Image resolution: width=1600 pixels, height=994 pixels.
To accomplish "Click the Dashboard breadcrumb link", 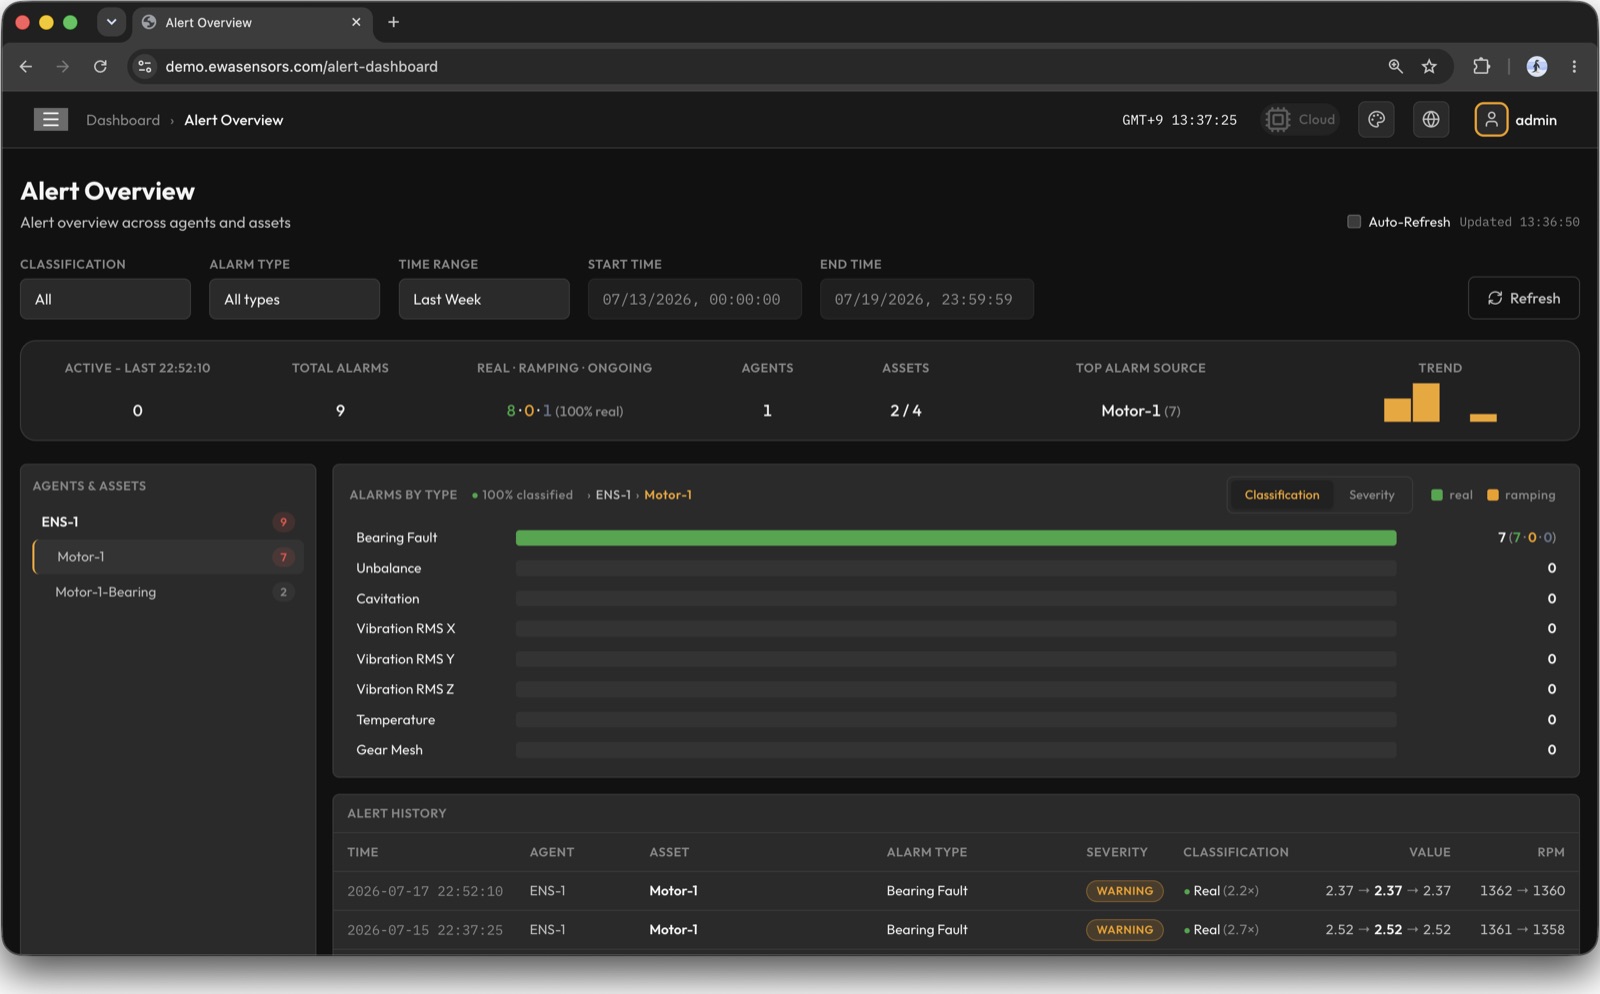I will click(123, 120).
